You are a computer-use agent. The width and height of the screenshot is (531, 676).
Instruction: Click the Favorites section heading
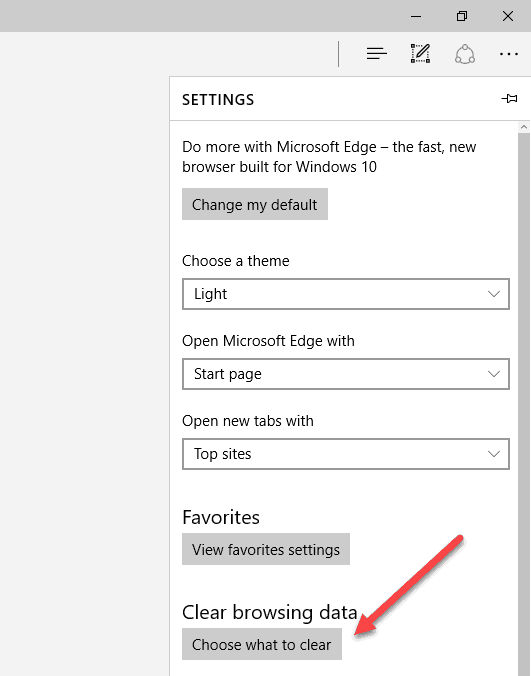pos(221,517)
